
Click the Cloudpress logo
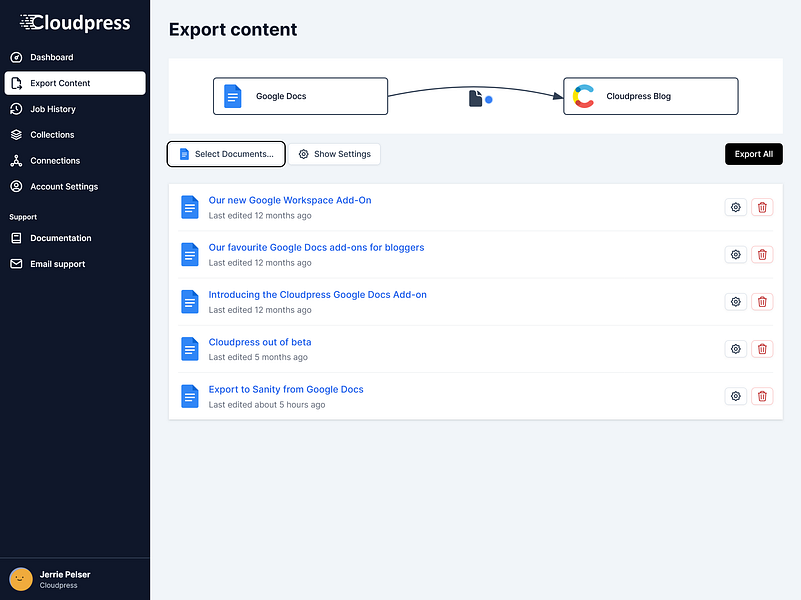click(x=75, y=22)
